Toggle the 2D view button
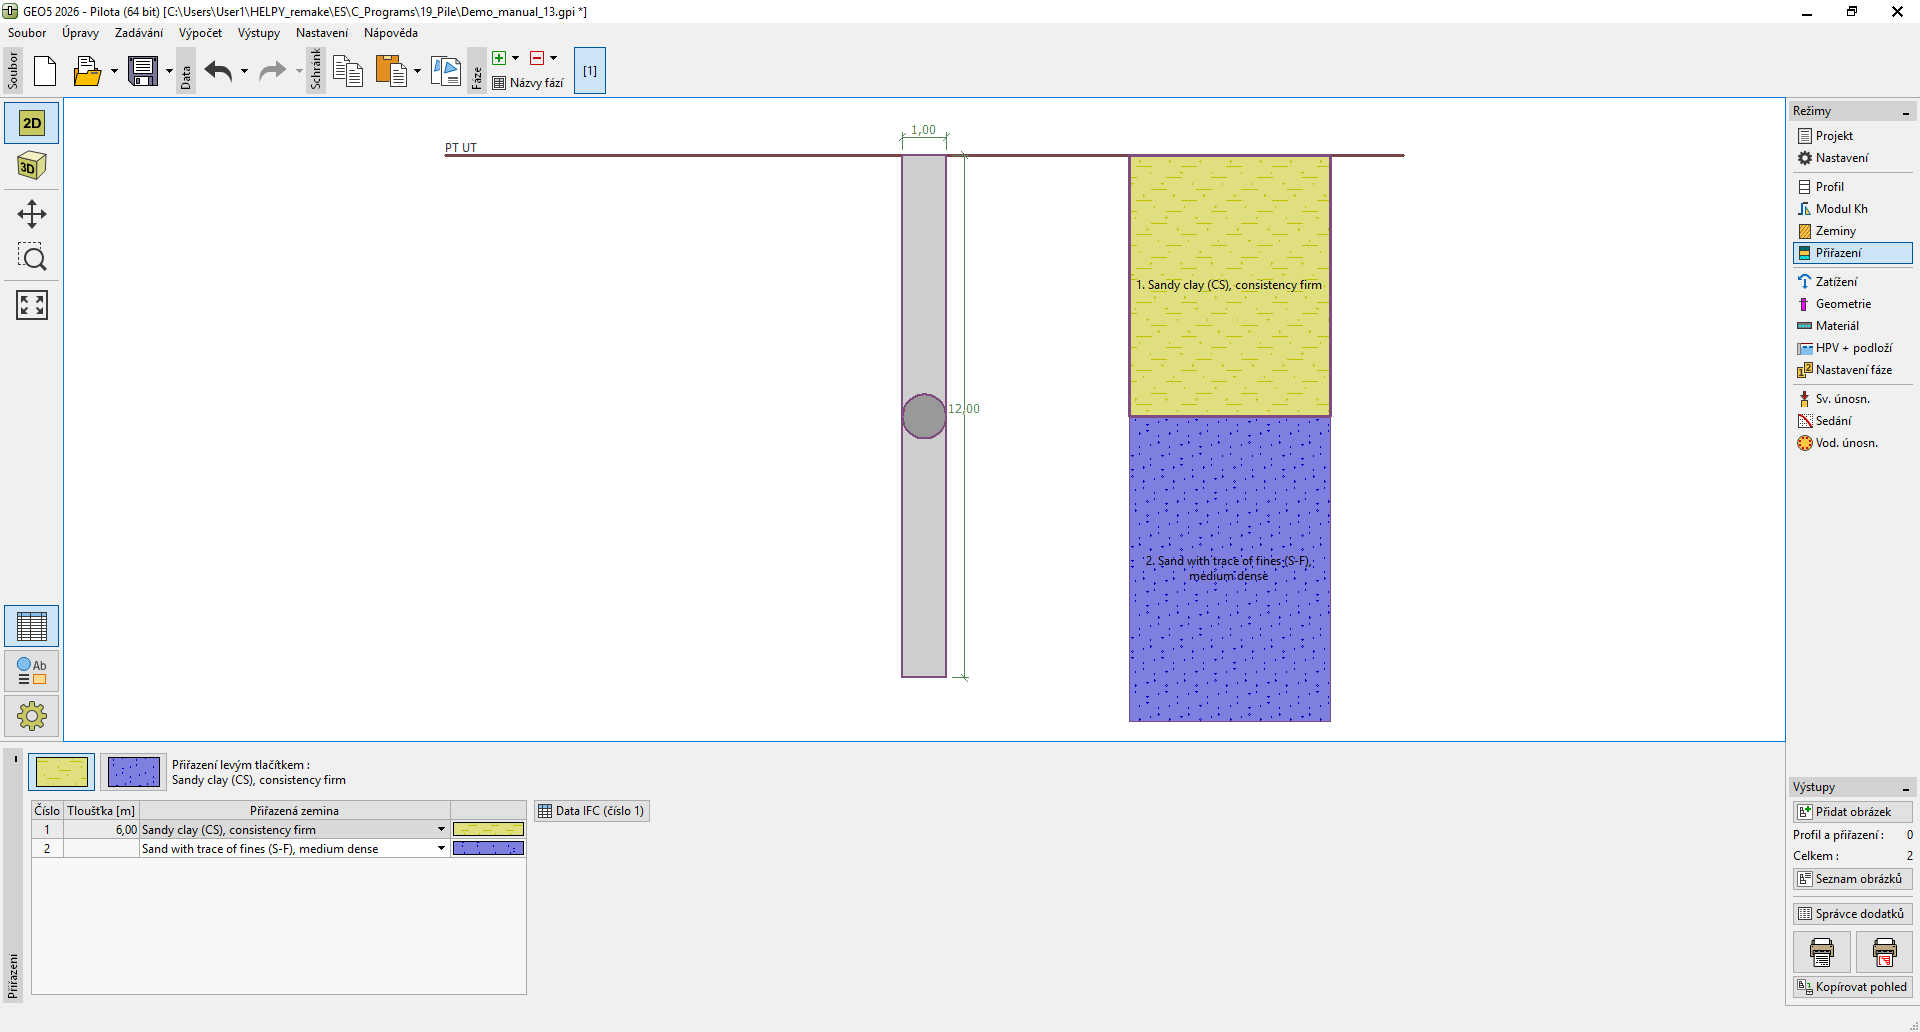The height and width of the screenshot is (1032, 1920). tap(32, 123)
